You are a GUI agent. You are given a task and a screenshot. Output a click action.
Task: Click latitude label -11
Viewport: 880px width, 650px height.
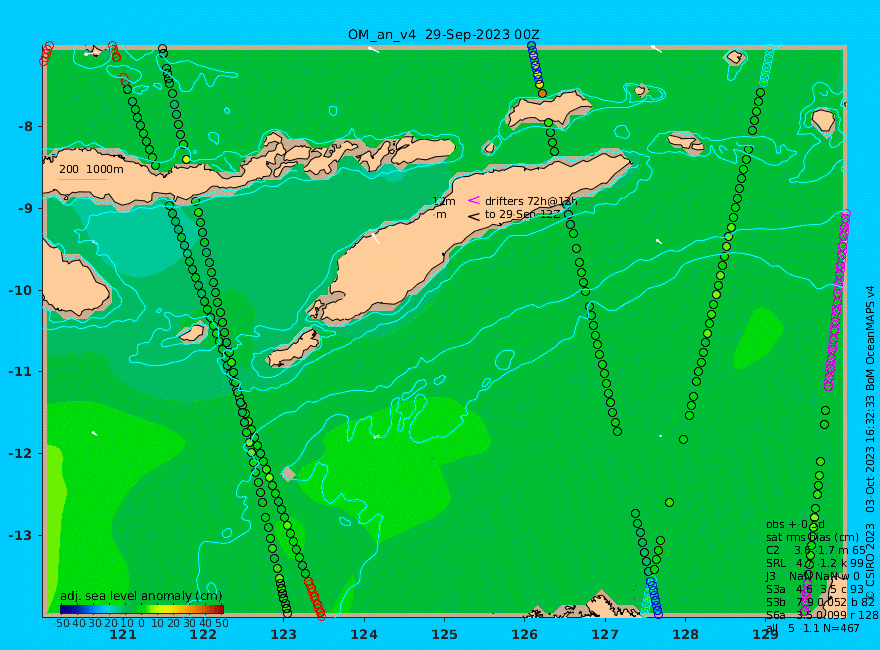[21, 372]
